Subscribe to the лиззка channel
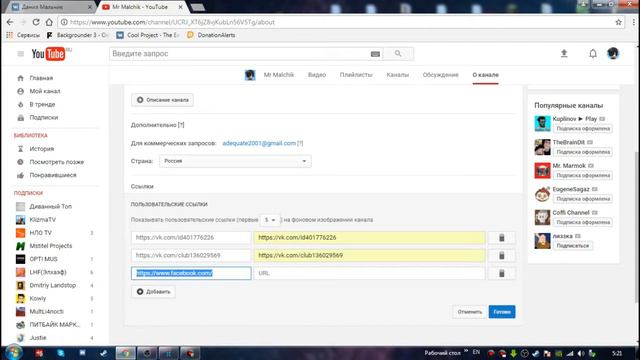Viewport: 640px width, 360px height. pyautogui.click(x=572, y=246)
